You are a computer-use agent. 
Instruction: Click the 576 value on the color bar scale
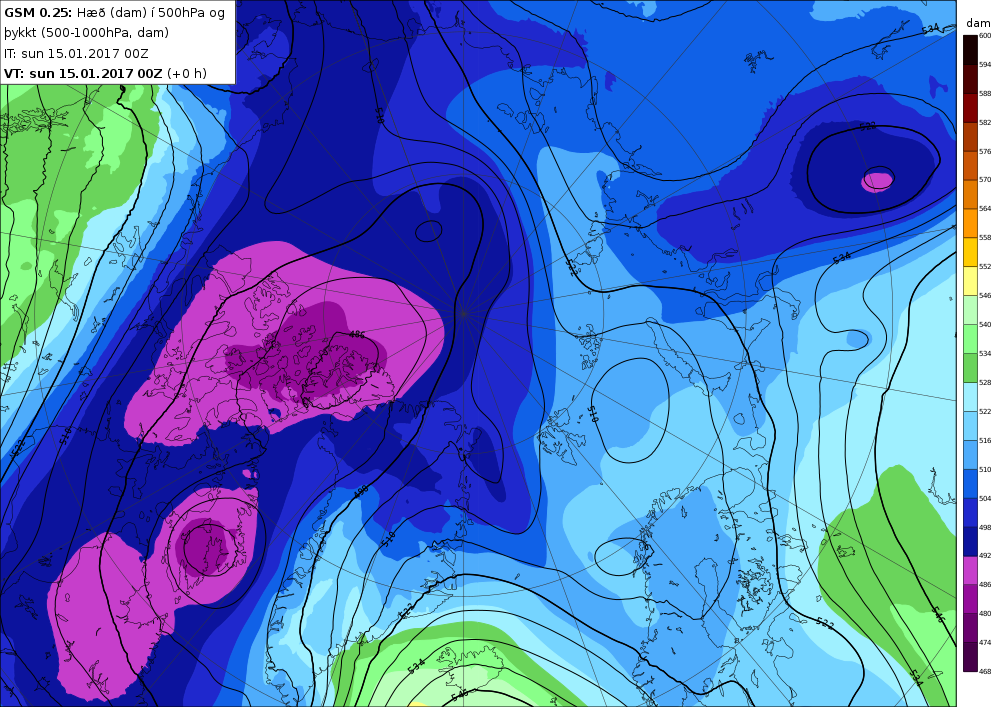985,152
